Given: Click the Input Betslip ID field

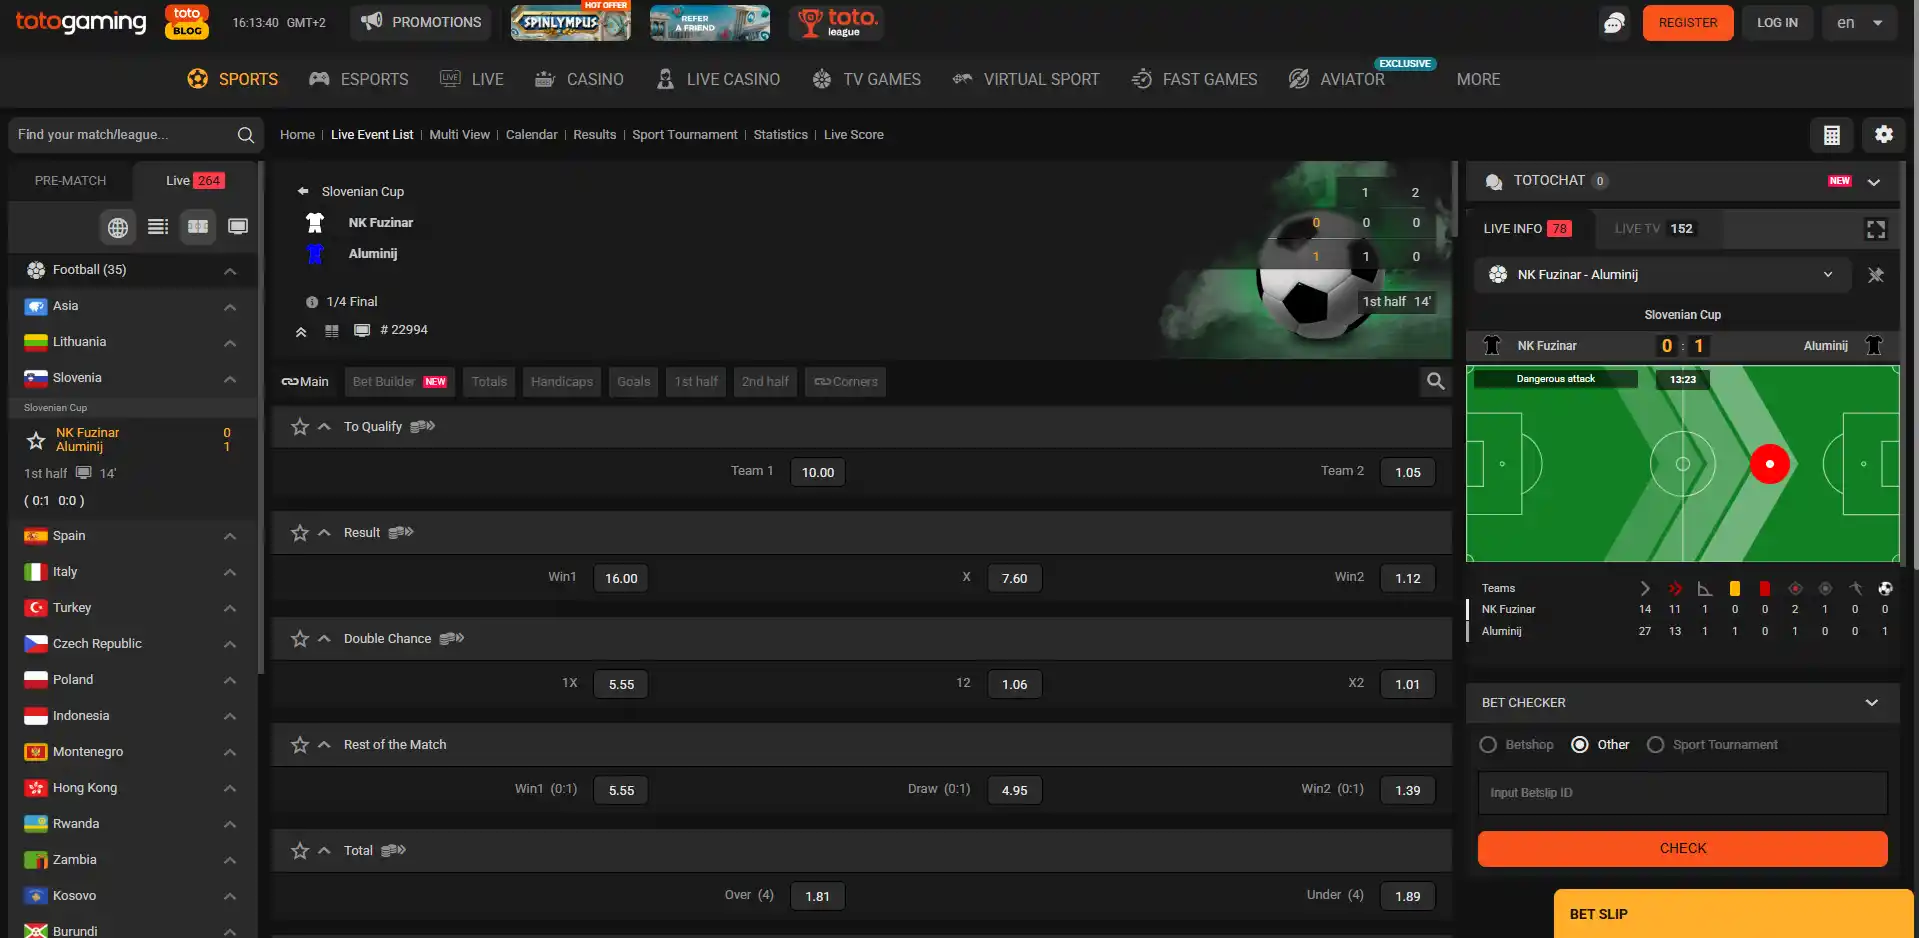Looking at the screenshot, I should pos(1683,793).
